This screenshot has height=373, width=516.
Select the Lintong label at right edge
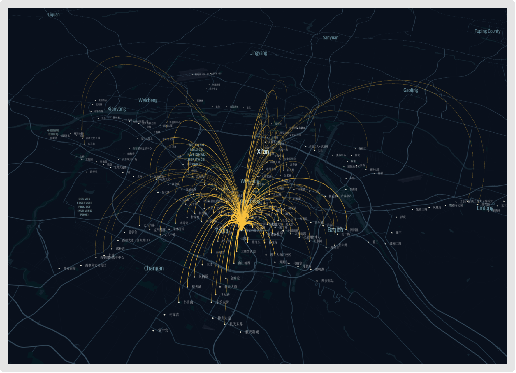[485, 208]
